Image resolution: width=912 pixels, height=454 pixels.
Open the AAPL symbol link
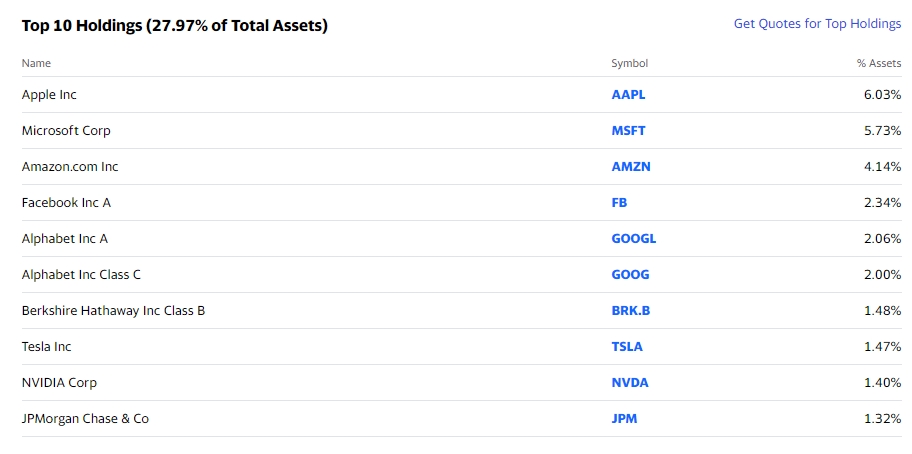pos(628,95)
